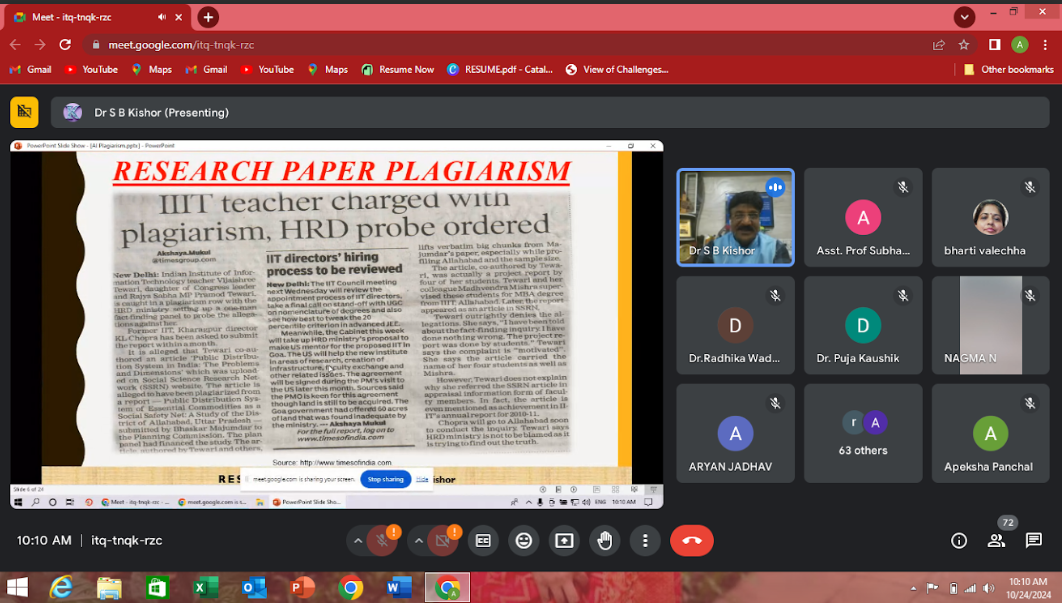Toggle Chrome side panel icon

click(x=994, y=45)
